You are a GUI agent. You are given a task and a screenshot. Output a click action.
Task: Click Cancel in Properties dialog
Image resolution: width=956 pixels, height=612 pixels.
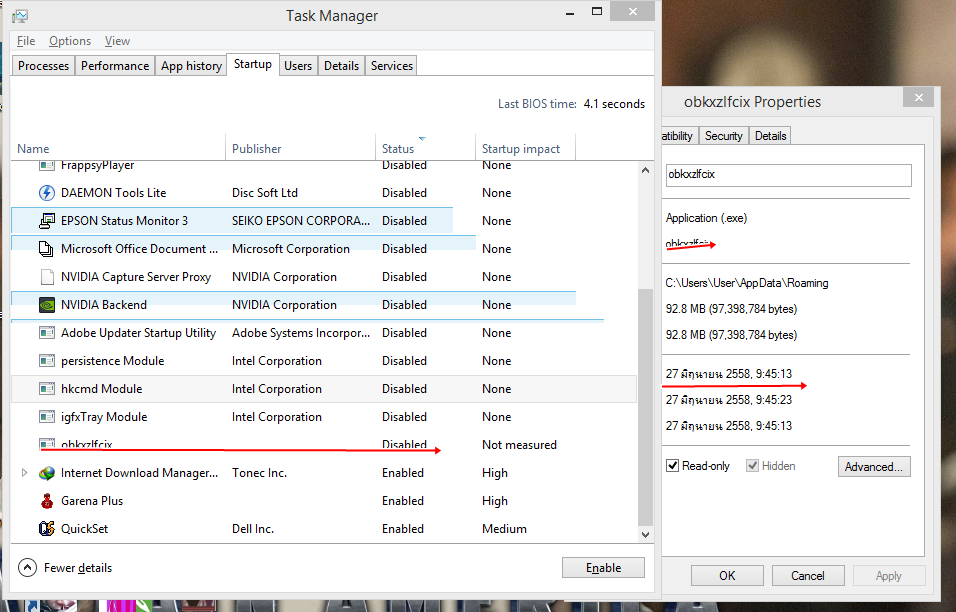808,576
